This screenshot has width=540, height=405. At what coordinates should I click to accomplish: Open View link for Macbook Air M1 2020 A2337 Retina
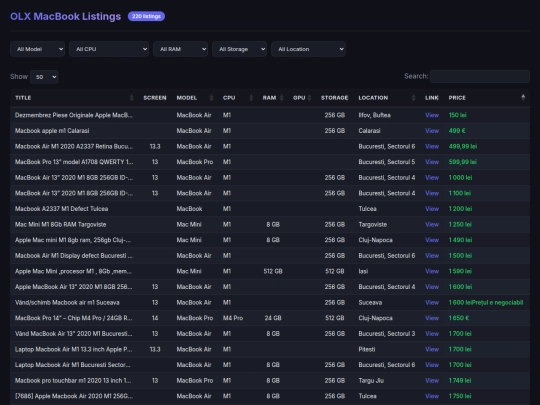coord(432,146)
